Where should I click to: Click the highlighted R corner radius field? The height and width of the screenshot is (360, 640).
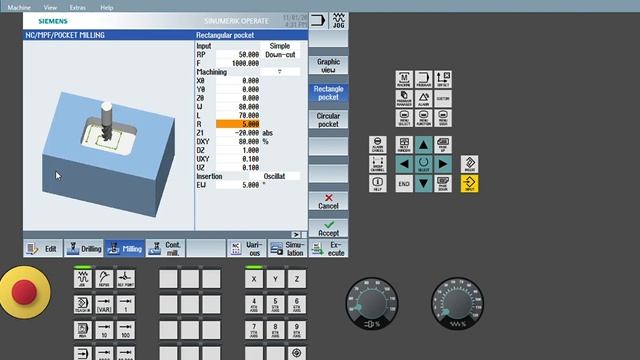(238, 124)
